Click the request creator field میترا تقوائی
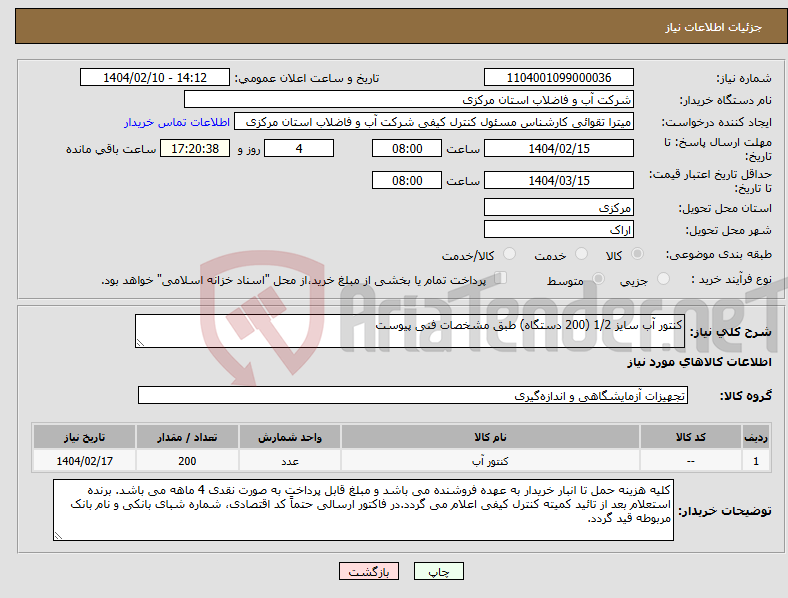The height and width of the screenshot is (598, 788). (434, 122)
